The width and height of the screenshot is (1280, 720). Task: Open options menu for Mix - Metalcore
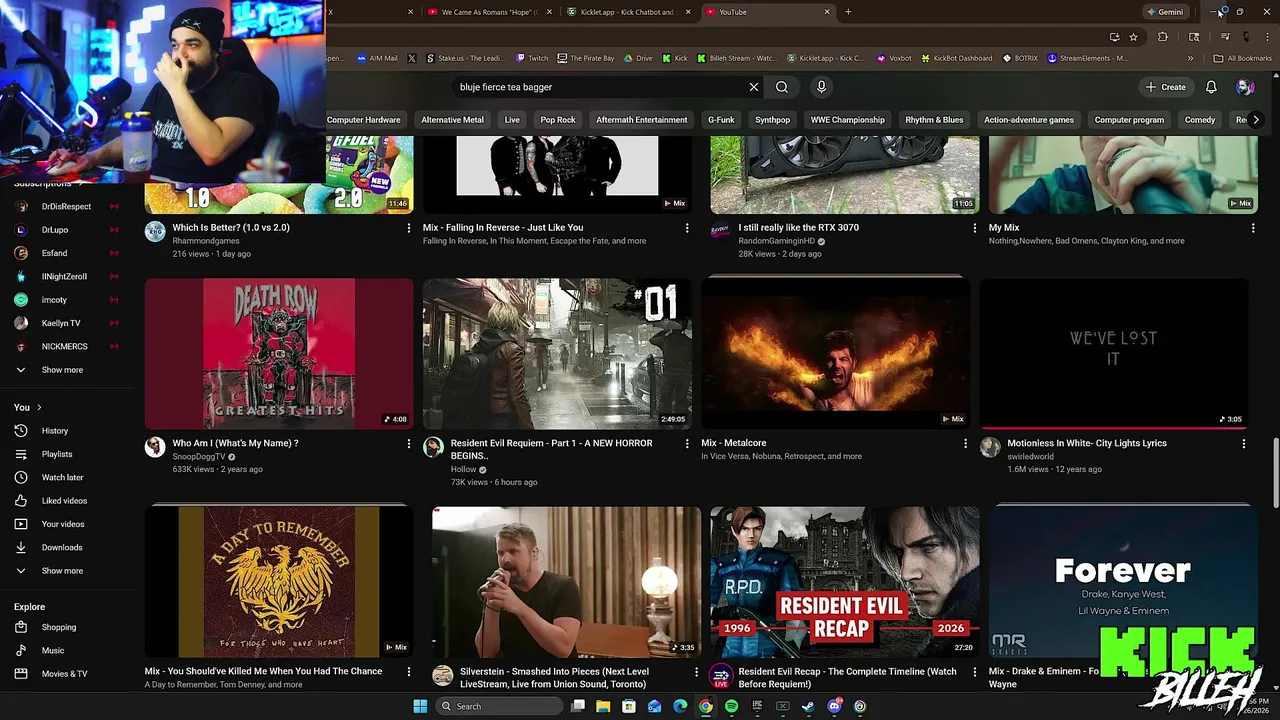965,443
